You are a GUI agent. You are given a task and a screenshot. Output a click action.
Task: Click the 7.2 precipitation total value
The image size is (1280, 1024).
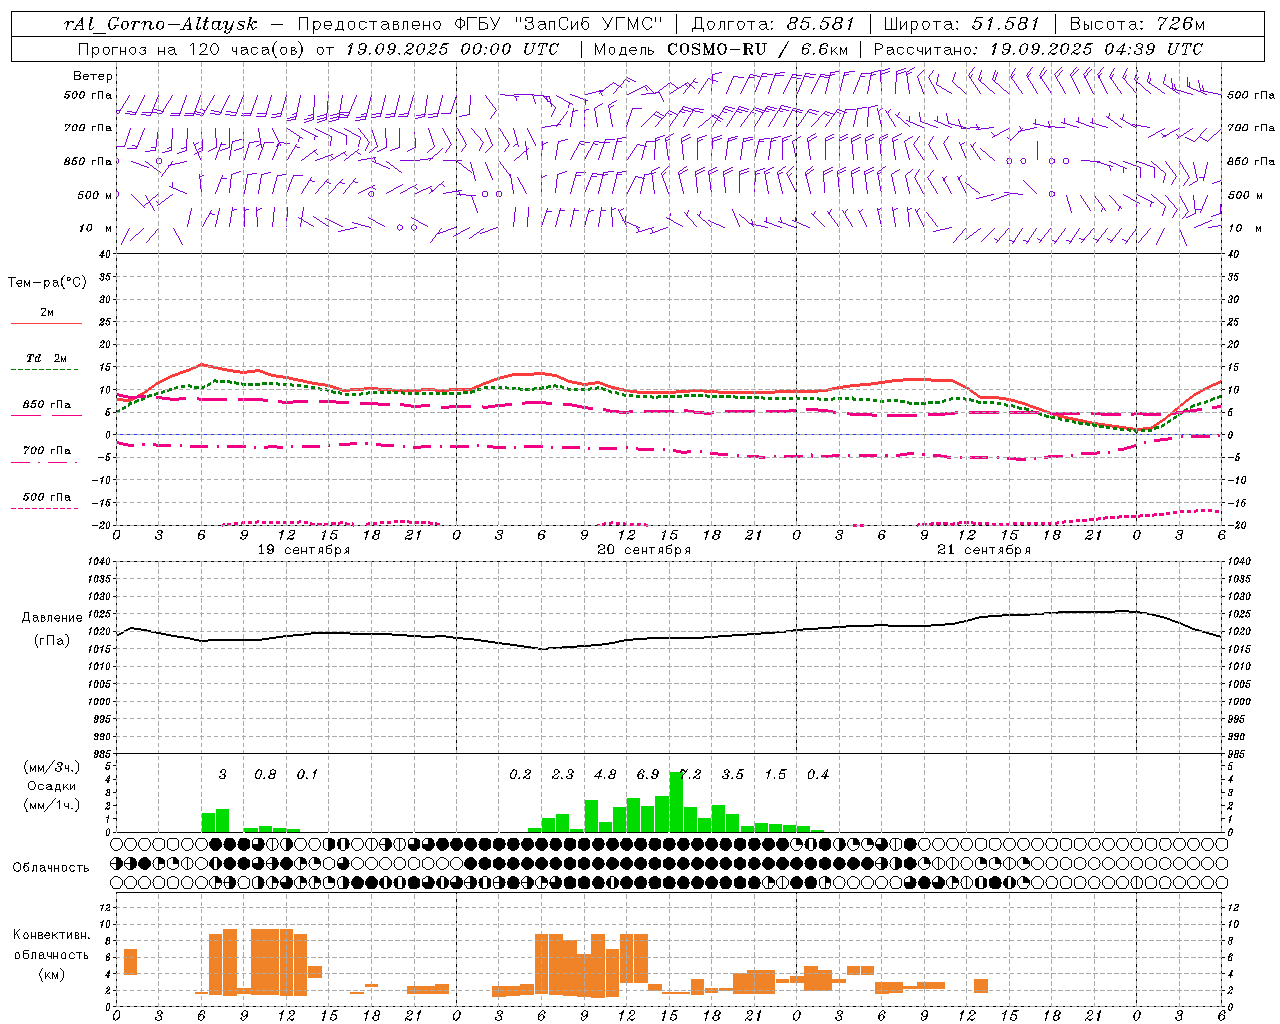(x=691, y=774)
